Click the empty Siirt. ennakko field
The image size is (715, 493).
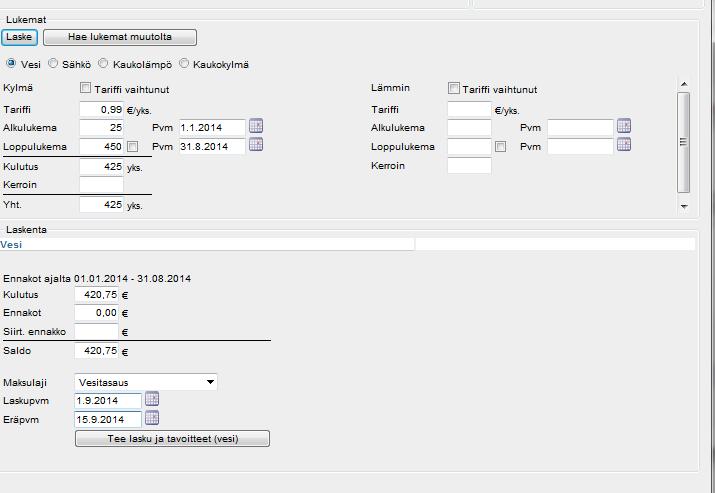pos(96,332)
